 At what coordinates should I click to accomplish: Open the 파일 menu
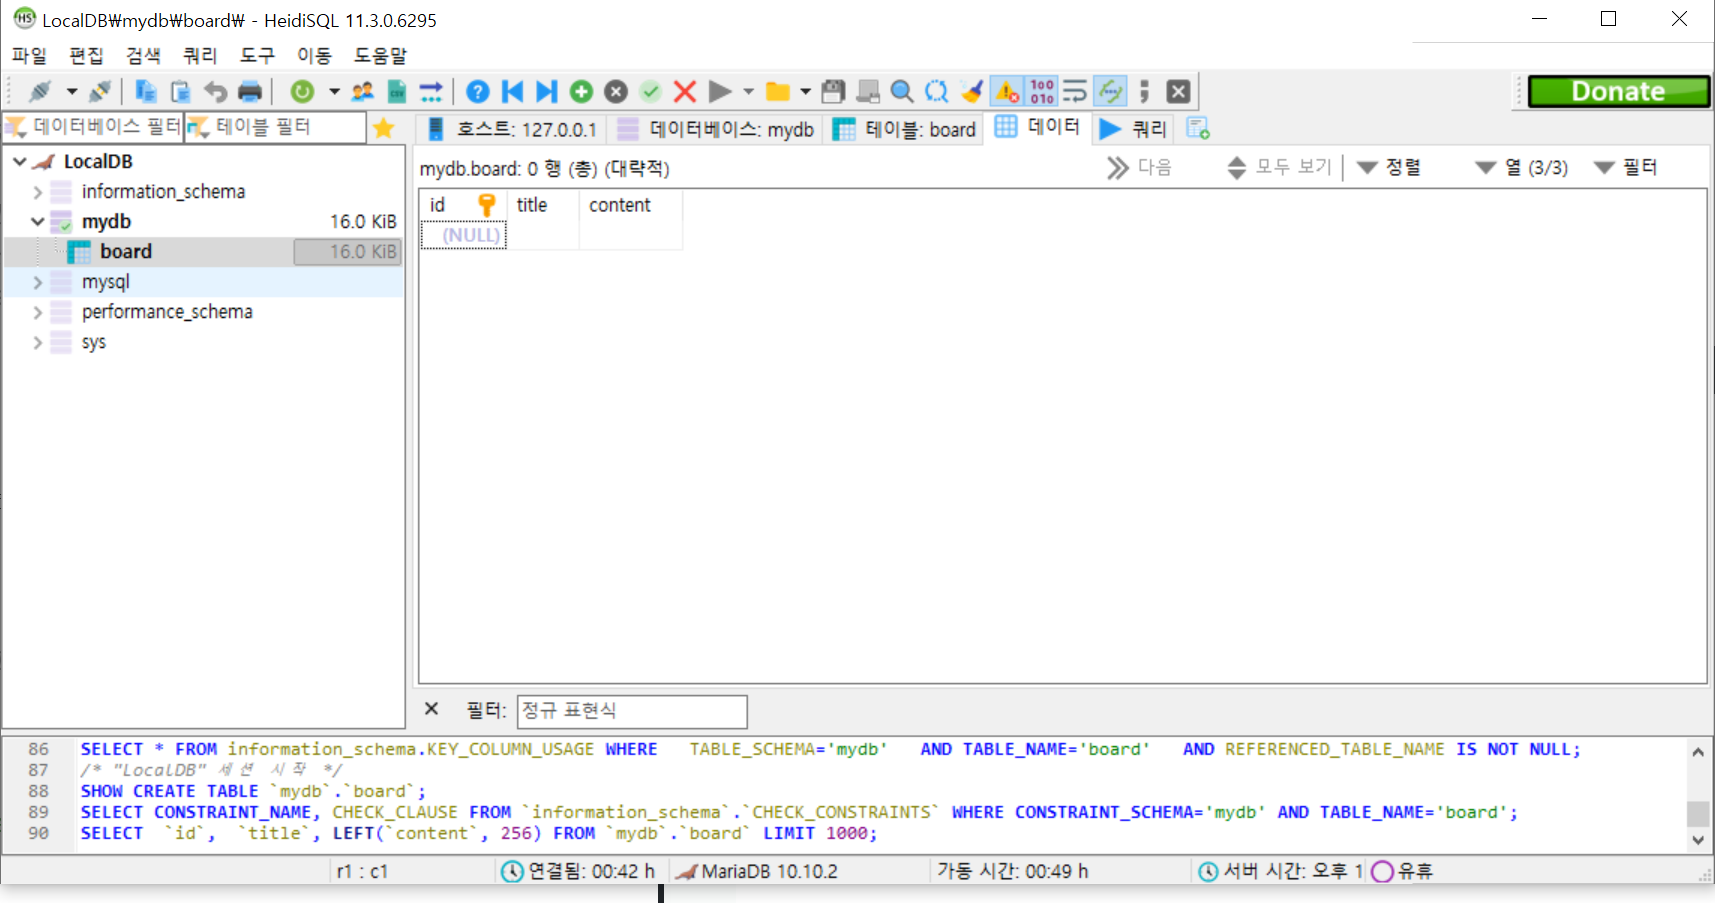pyautogui.click(x=29, y=55)
